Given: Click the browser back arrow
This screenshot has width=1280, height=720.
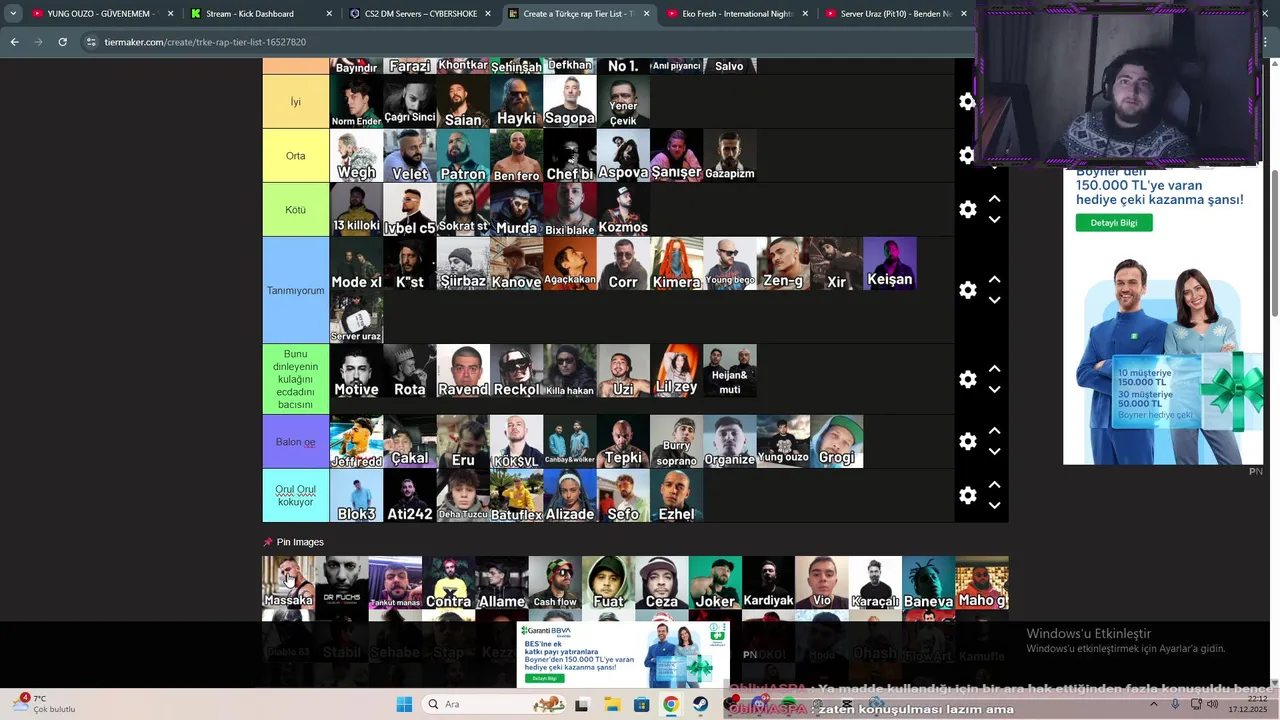Looking at the screenshot, I should (14, 42).
